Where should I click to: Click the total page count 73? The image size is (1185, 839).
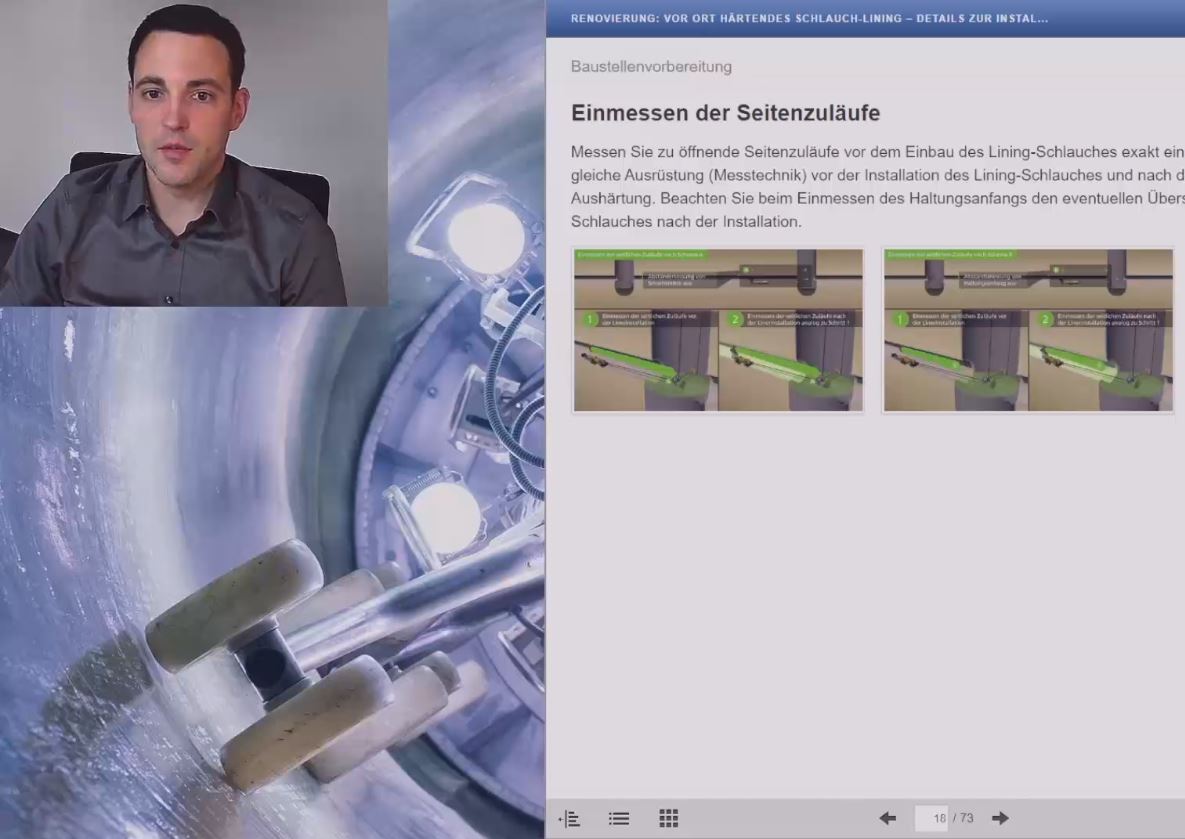click(x=966, y=819)
